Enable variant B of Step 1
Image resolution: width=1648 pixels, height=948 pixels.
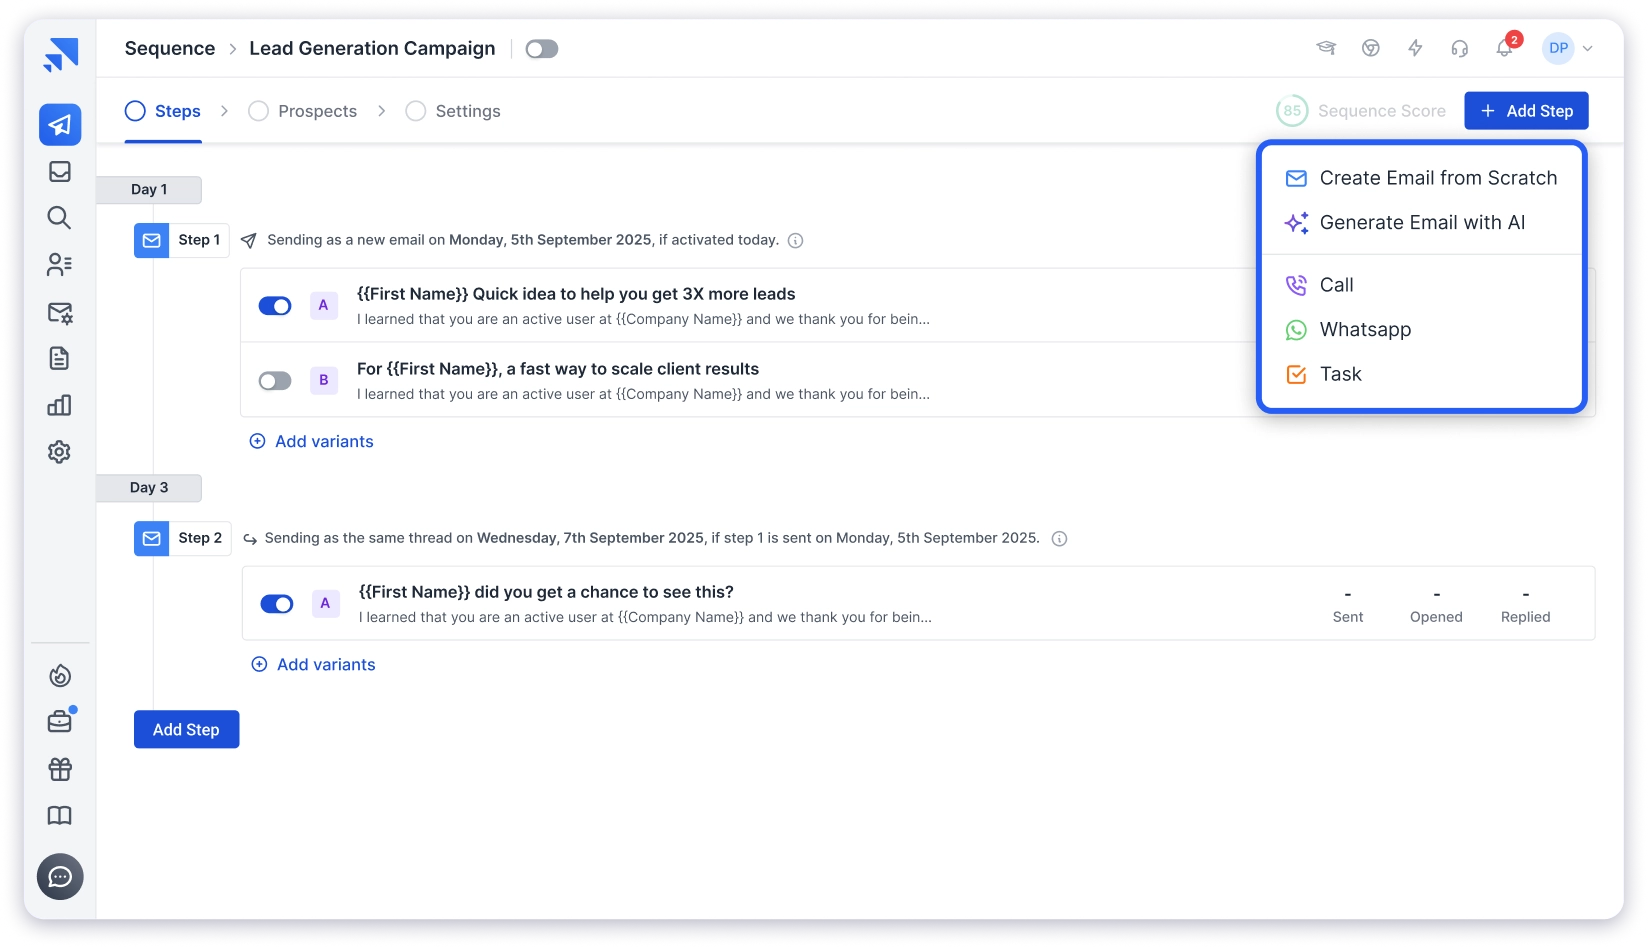coord(274,380)
